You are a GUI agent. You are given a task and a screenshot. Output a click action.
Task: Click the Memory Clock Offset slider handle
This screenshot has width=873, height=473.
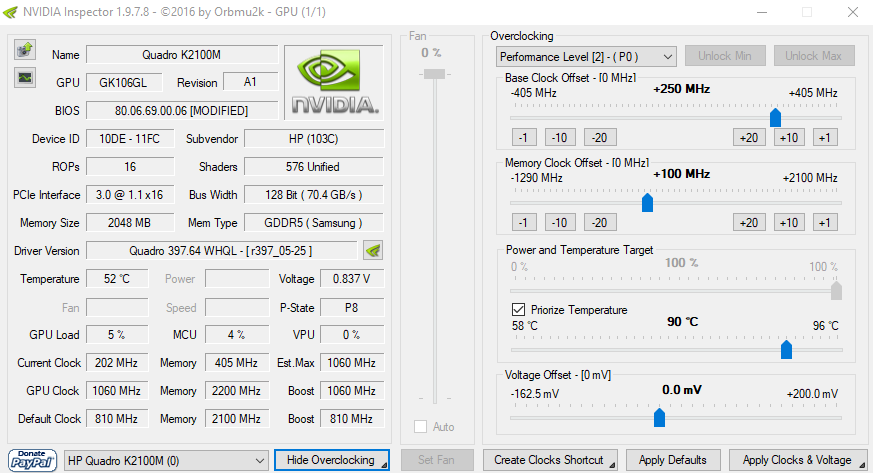pos(647,203)
